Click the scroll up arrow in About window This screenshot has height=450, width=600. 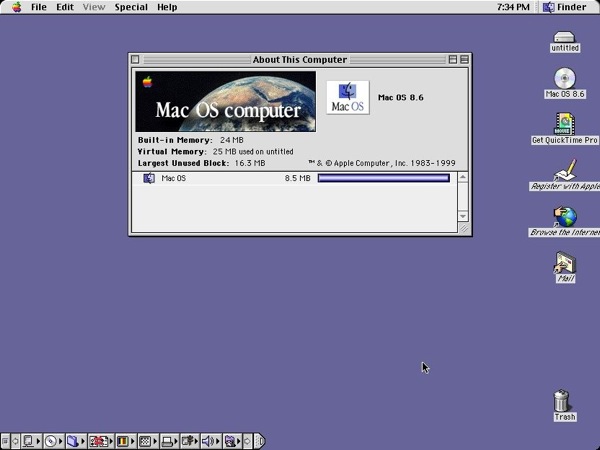(463, 177)
